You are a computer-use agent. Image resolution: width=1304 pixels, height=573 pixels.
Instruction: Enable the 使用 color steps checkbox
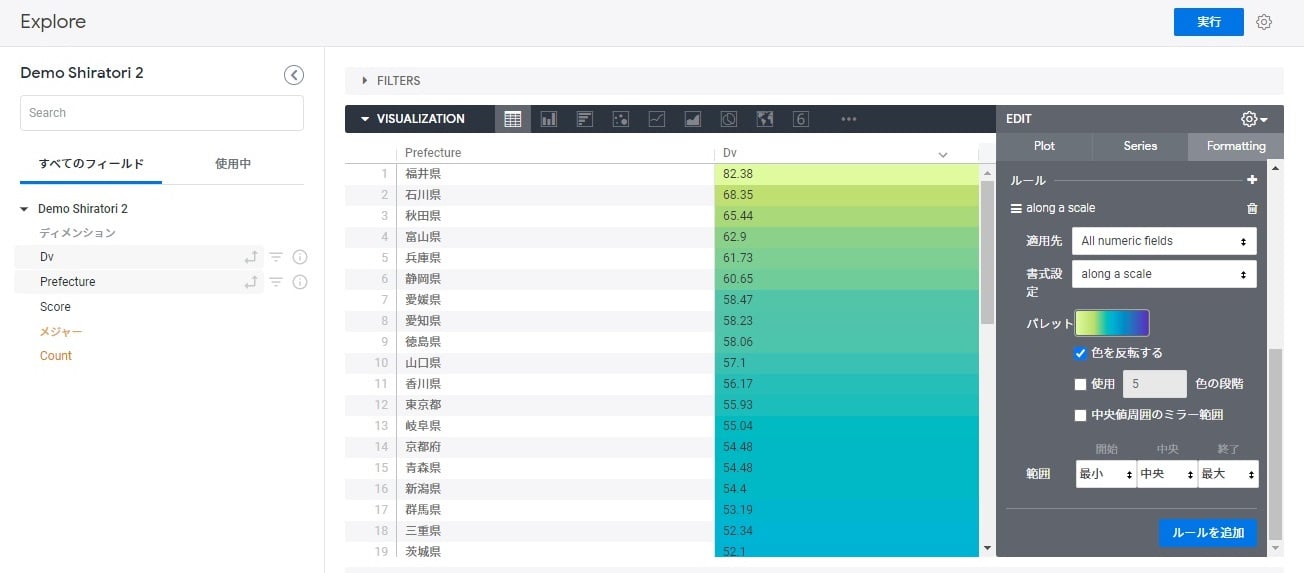[1080, 384]
